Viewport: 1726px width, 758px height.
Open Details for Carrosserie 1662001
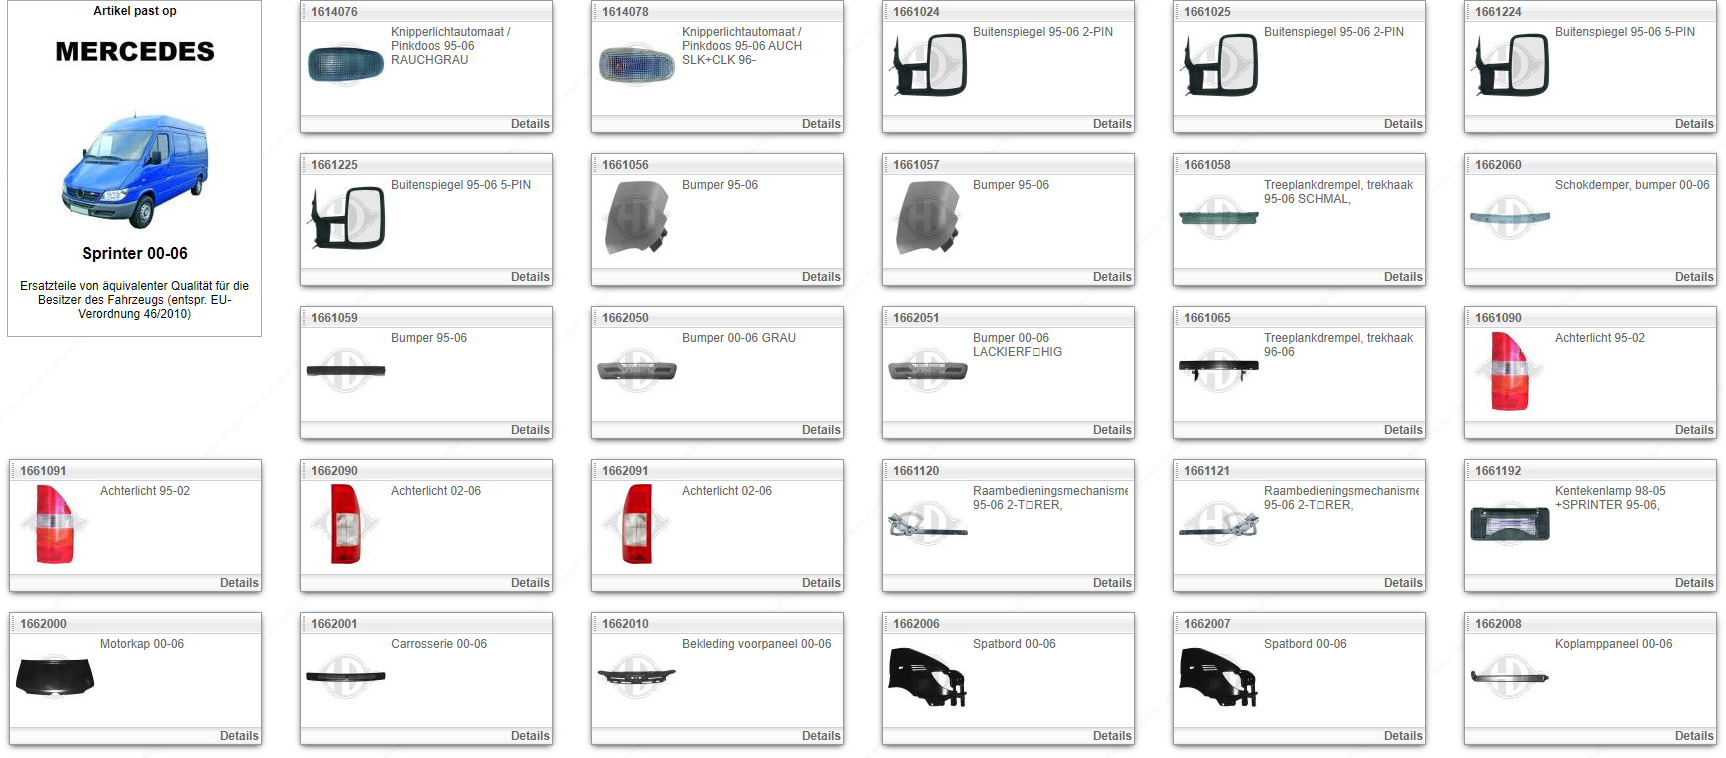tap(530, 736)
